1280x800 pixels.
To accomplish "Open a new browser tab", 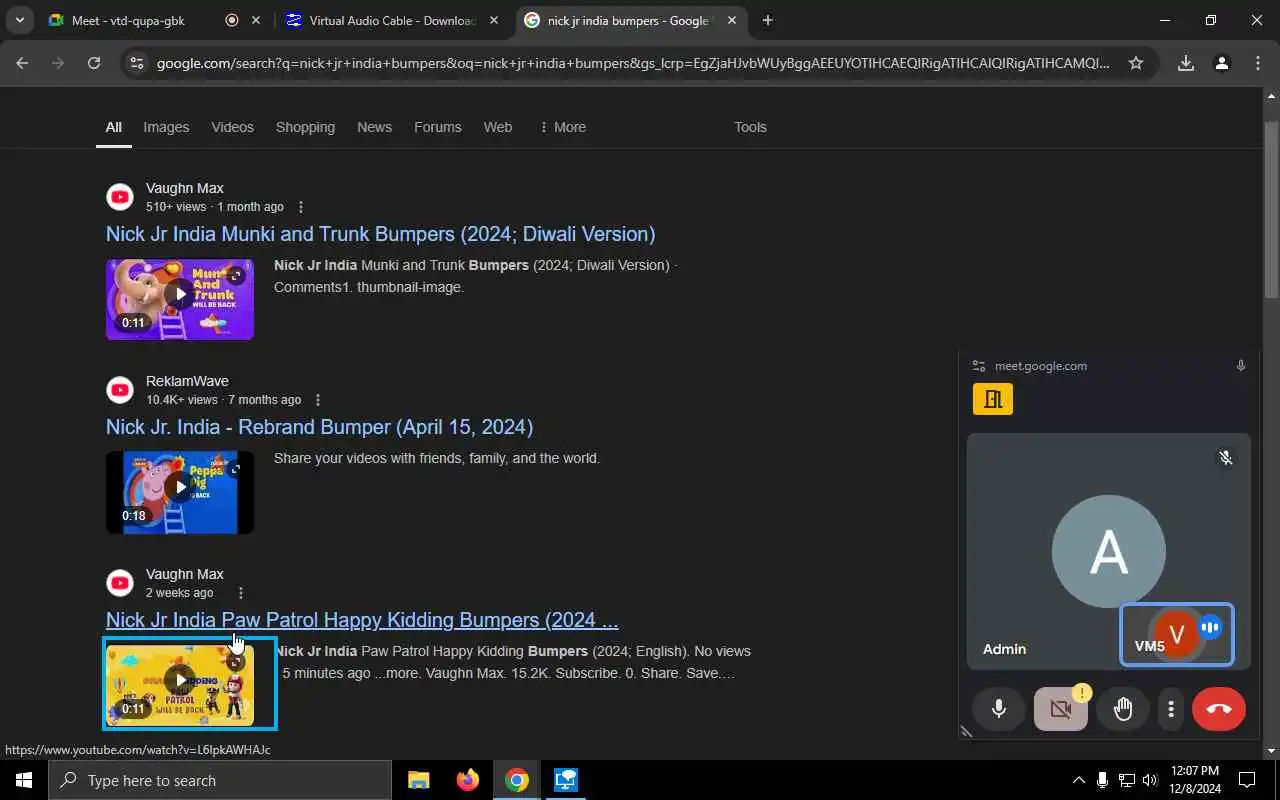I will 767,20.
